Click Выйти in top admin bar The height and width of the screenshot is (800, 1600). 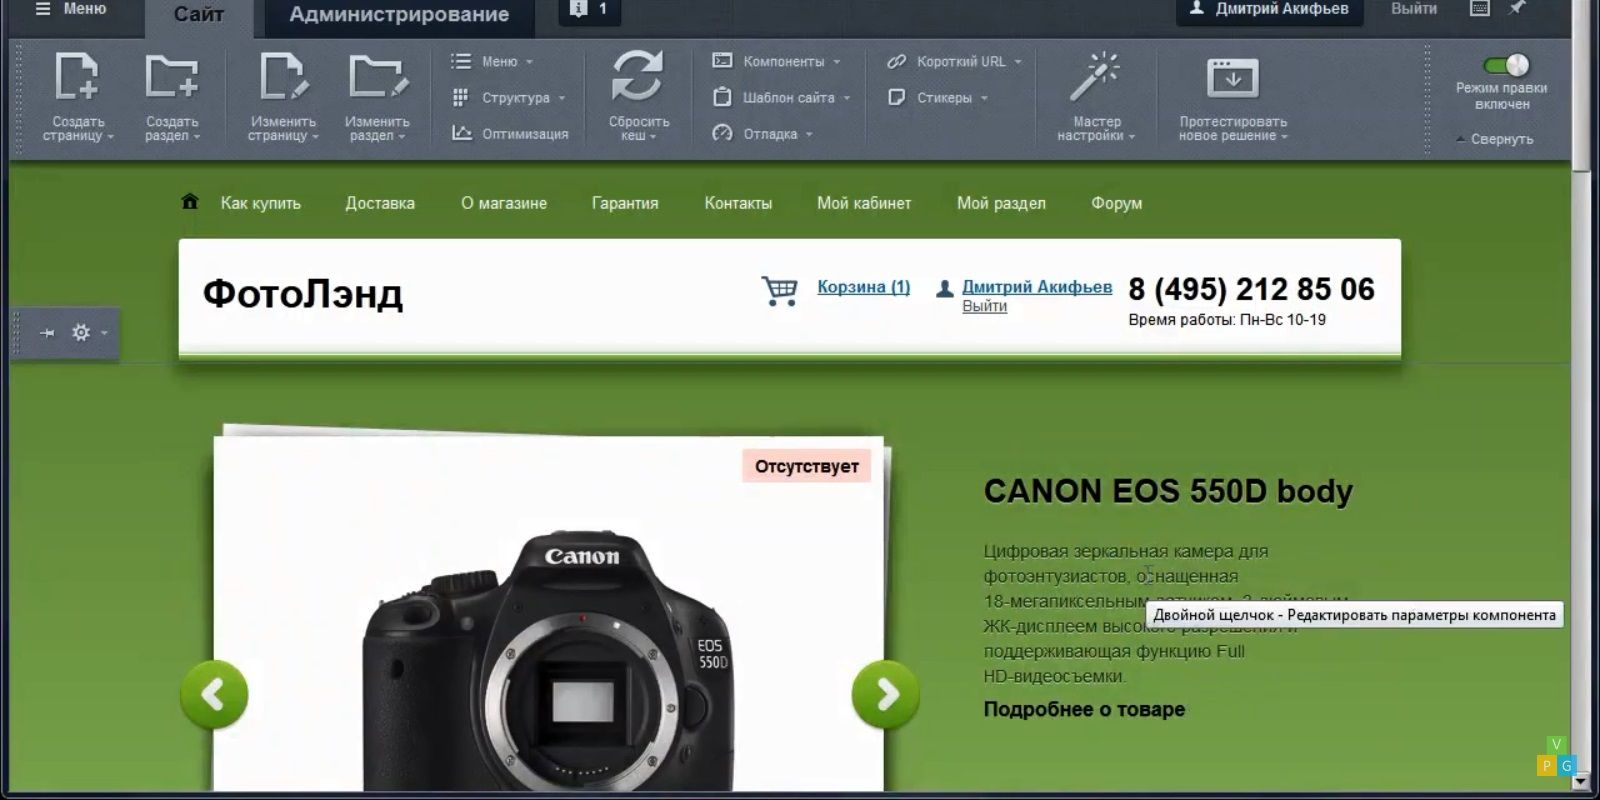coord(1414,9)
